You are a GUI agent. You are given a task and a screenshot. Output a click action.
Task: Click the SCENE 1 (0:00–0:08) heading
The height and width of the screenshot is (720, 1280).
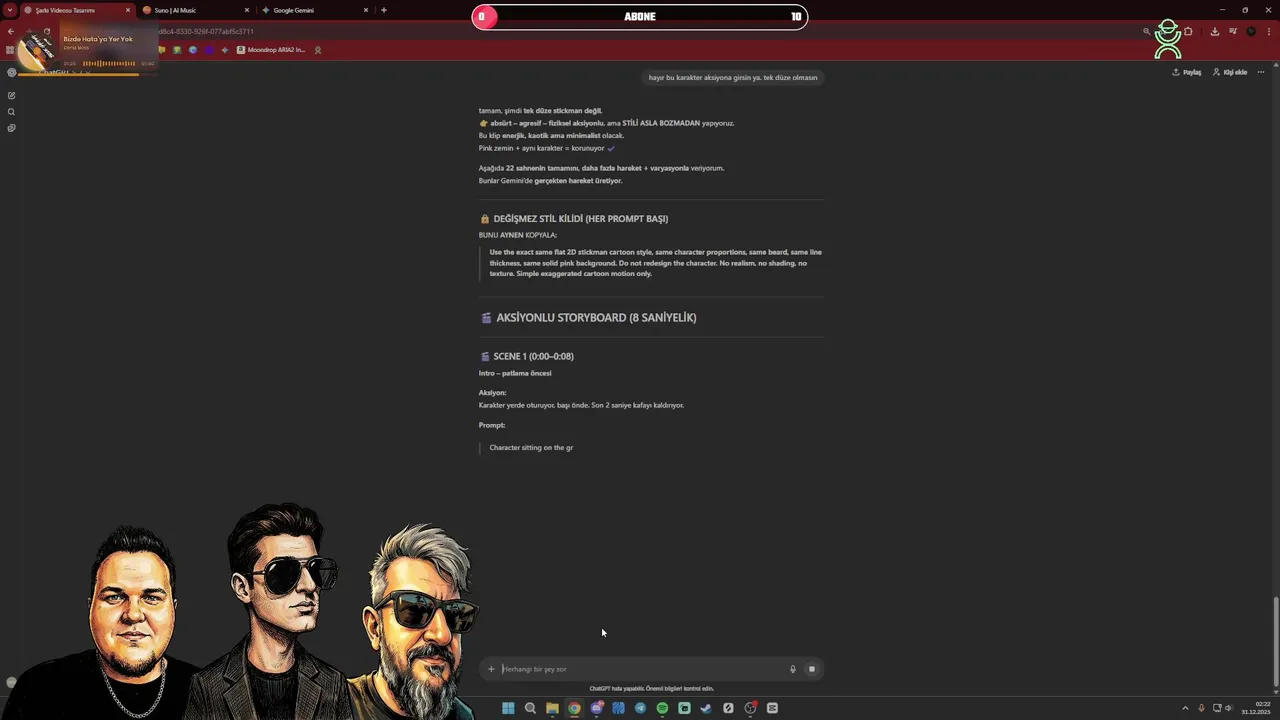526,356
